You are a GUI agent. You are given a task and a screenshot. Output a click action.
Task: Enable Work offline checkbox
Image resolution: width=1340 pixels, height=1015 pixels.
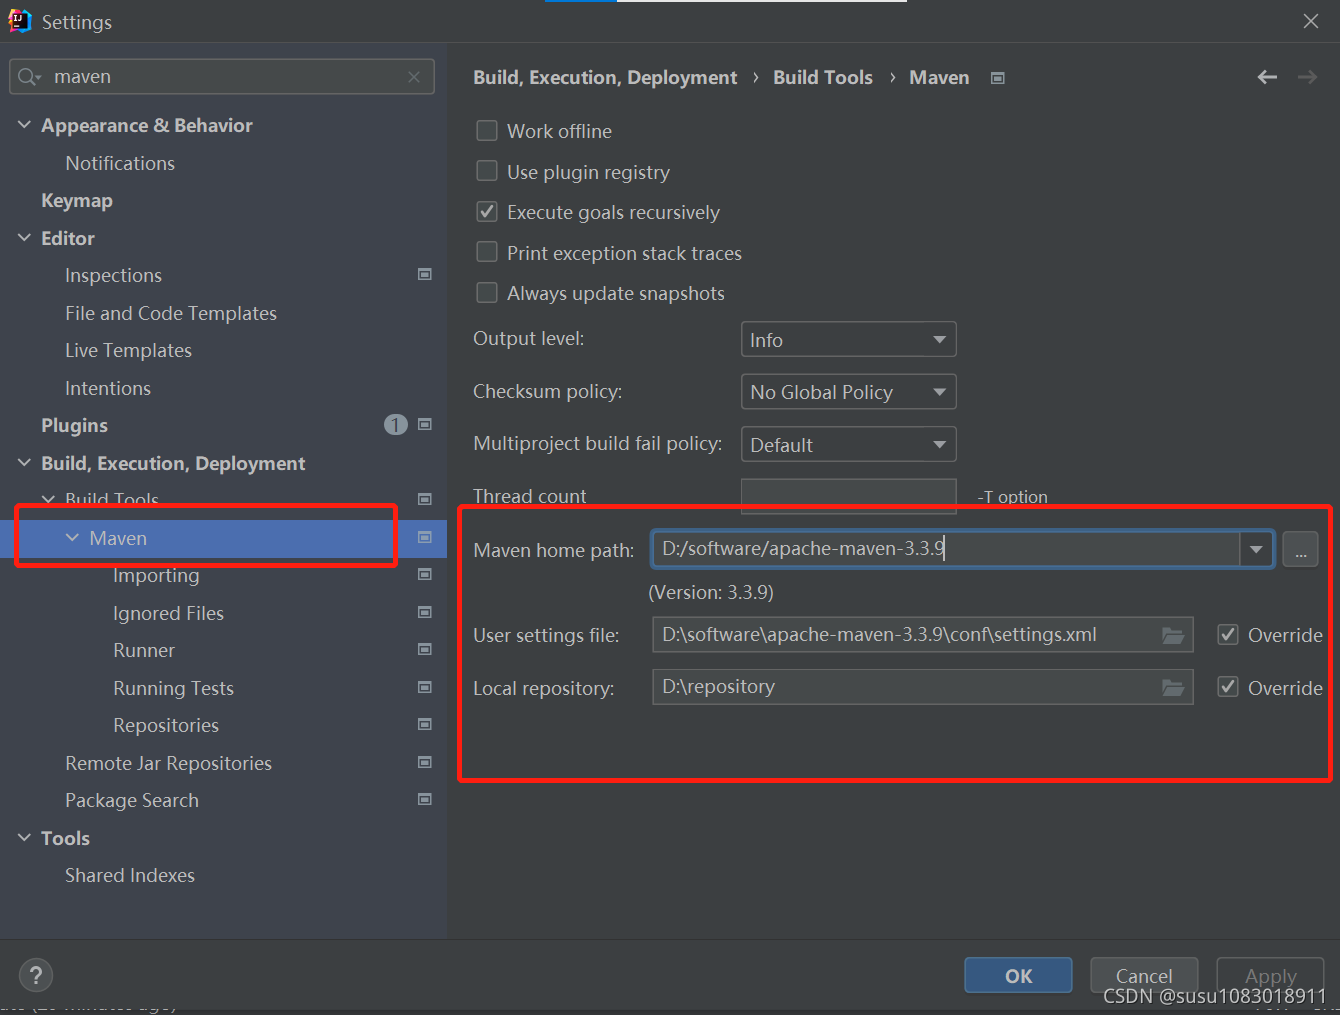click(487, 131)
